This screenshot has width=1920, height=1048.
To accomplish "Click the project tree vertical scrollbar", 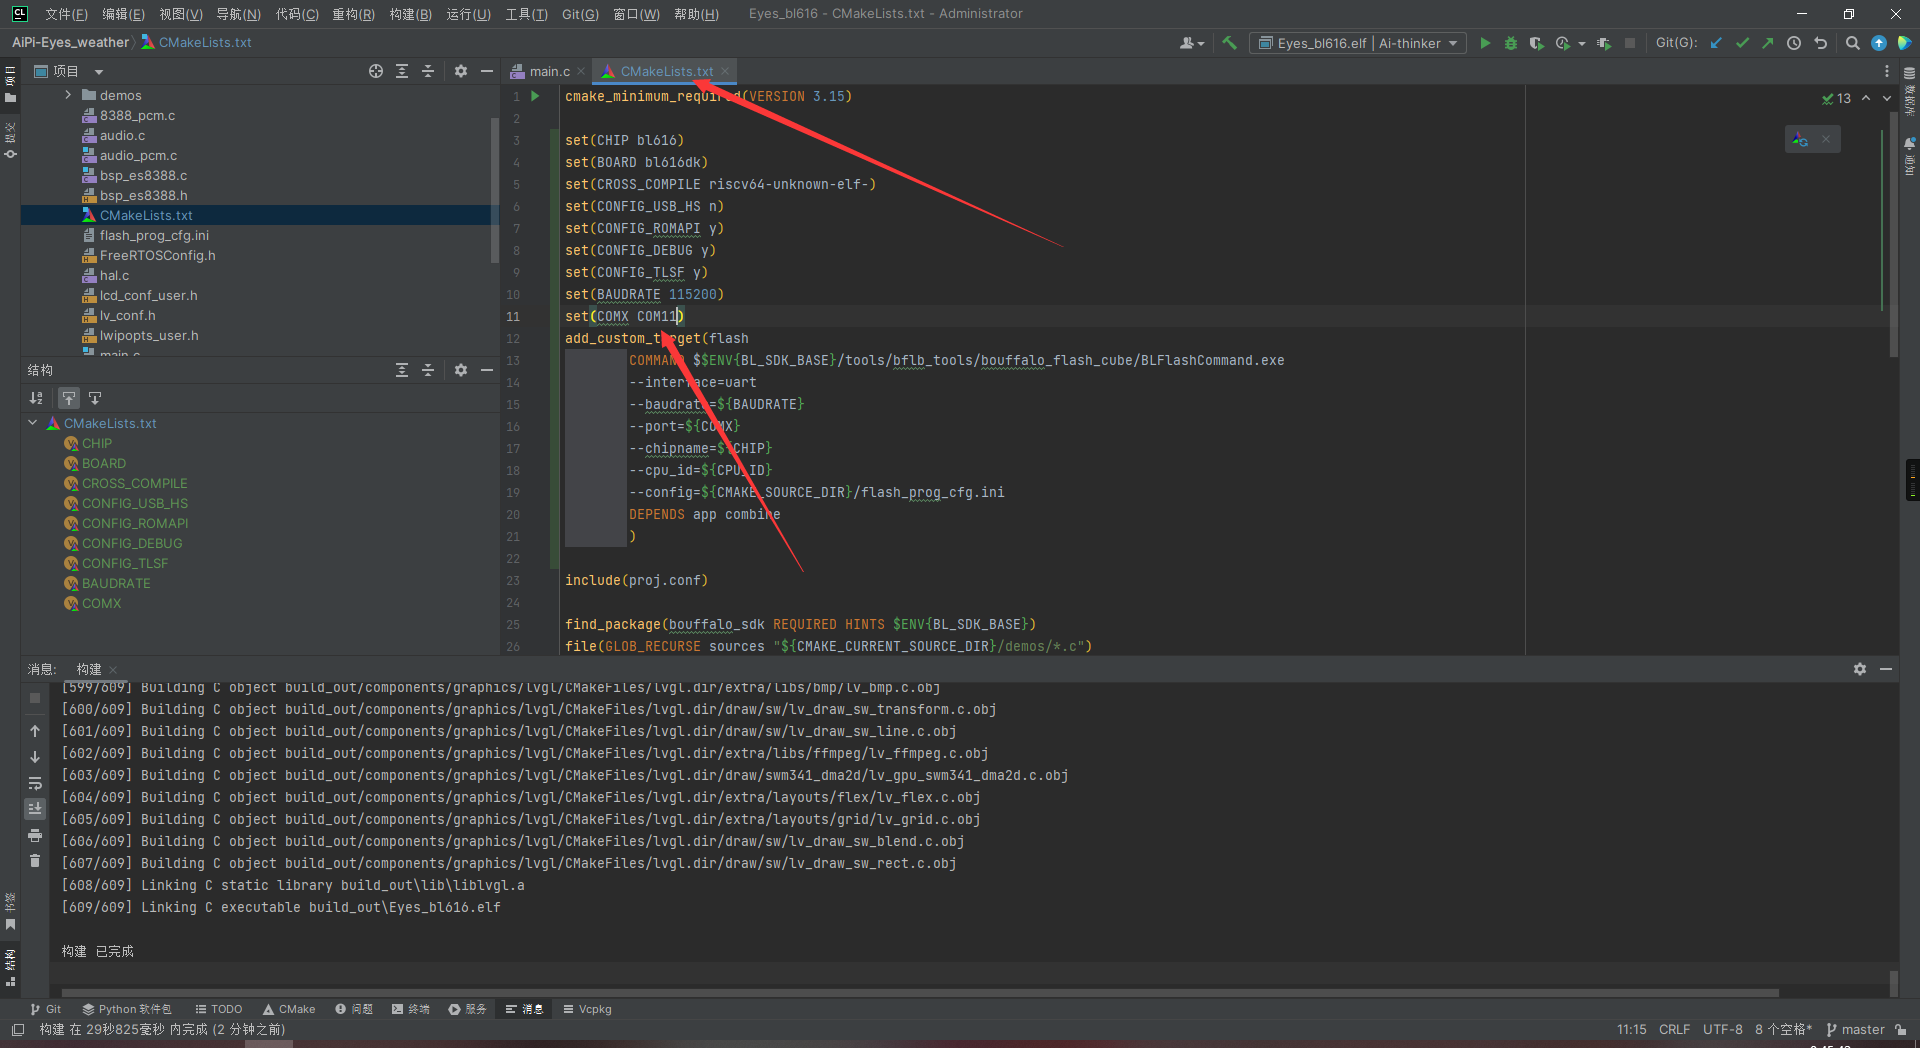I will 494,190.
